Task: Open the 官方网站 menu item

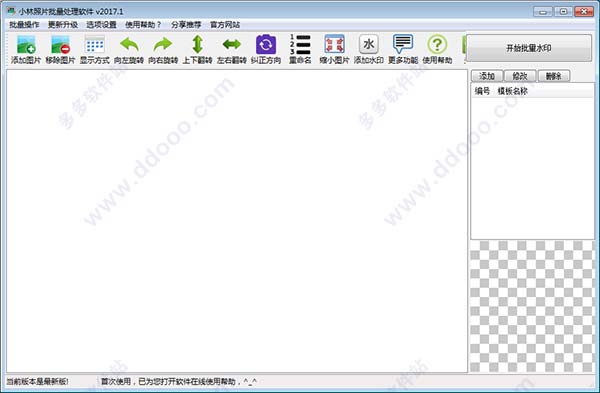Action: click(x=225, y=25)
